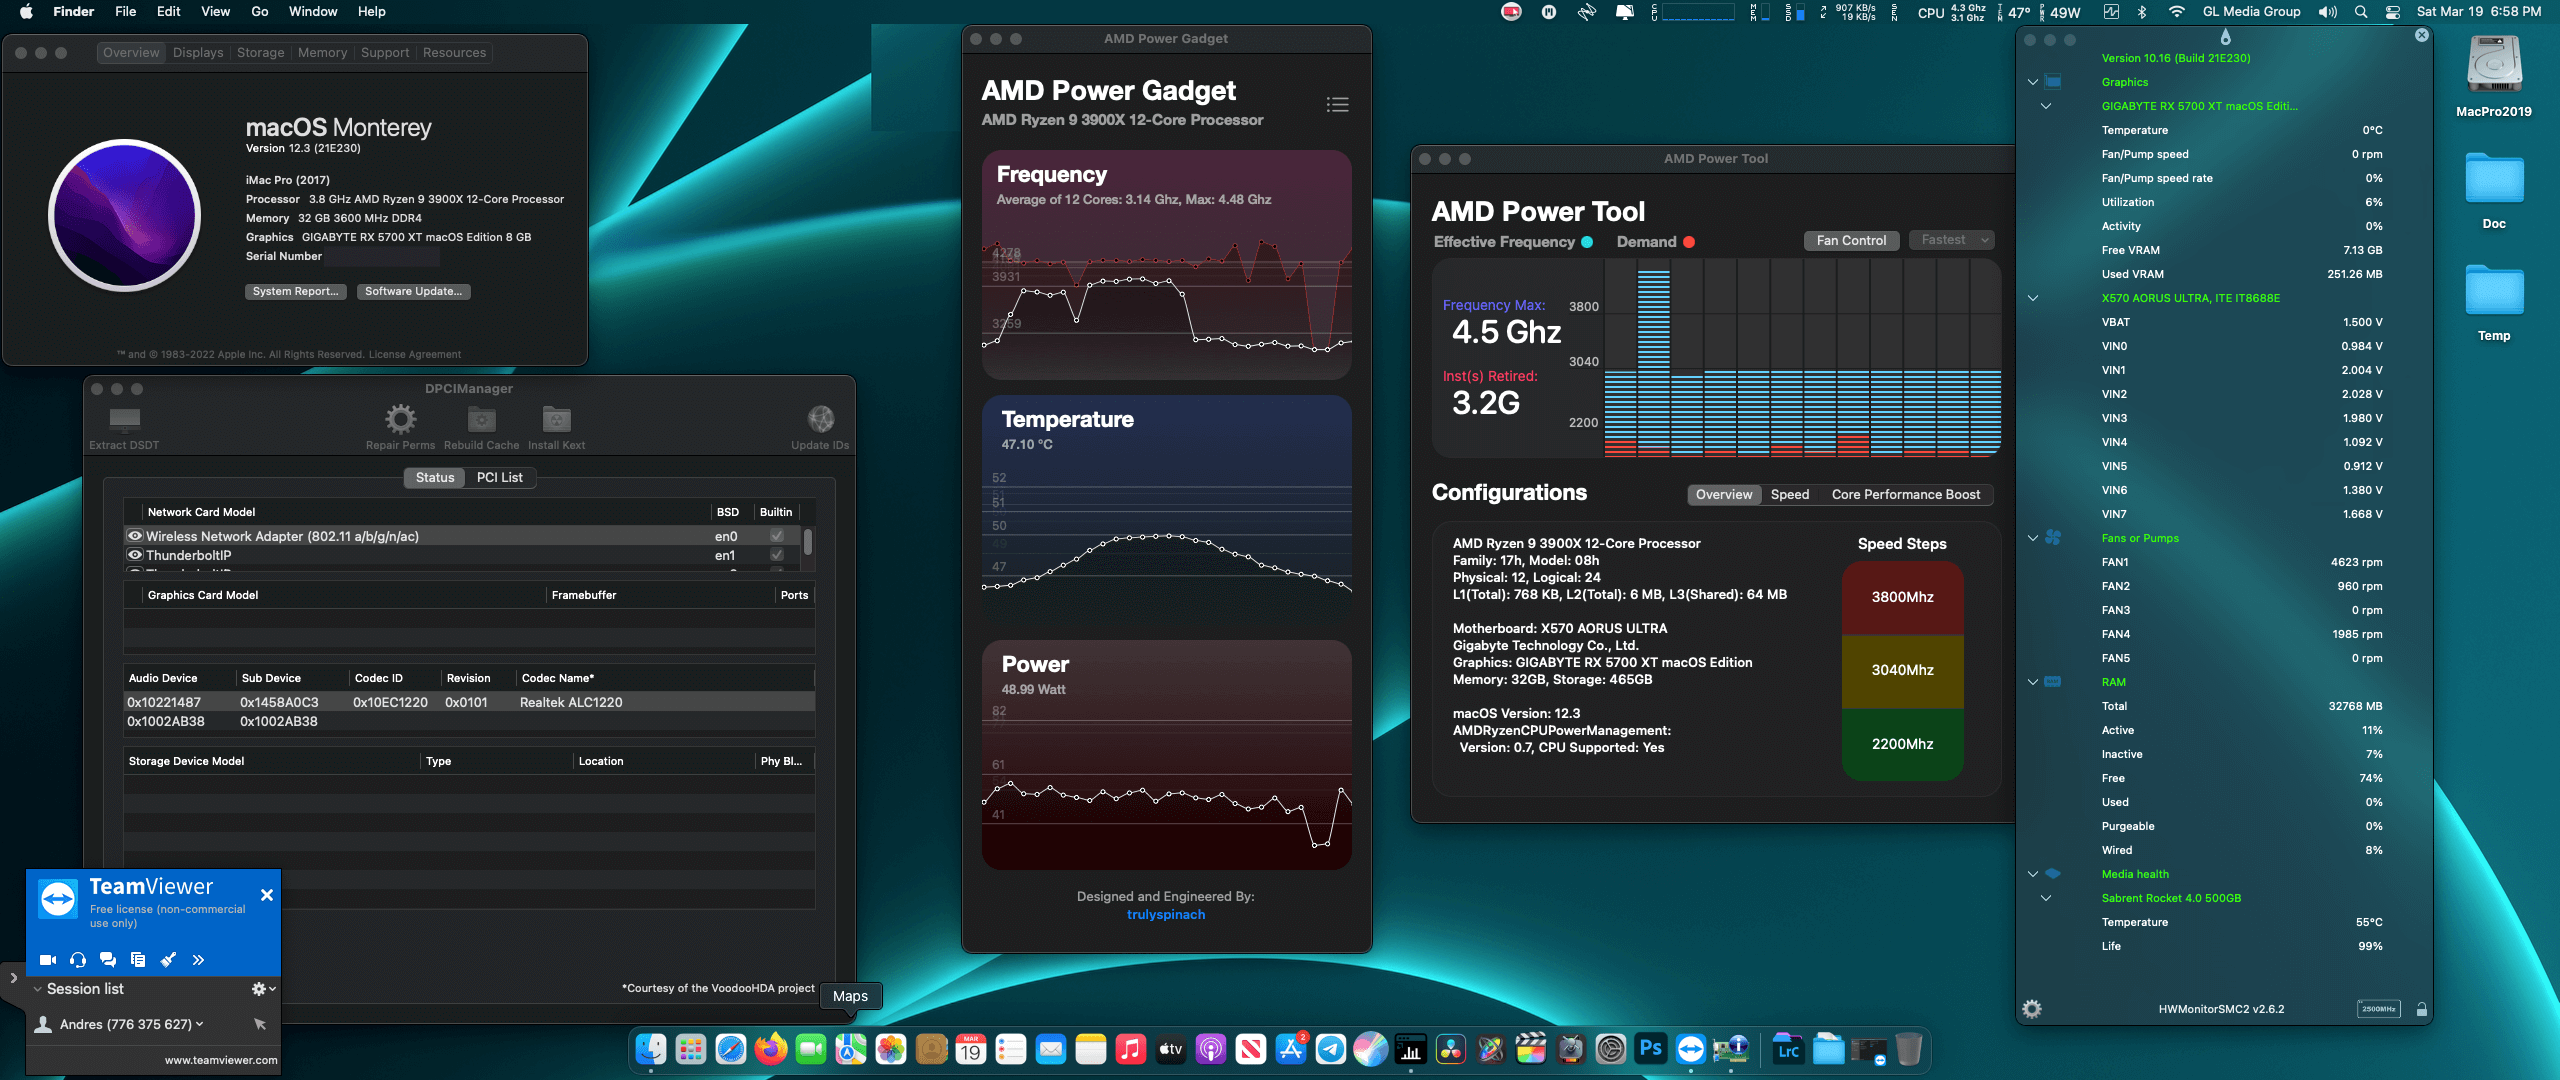Select Realtek ALC1220 audio device row

pos(469,702)
